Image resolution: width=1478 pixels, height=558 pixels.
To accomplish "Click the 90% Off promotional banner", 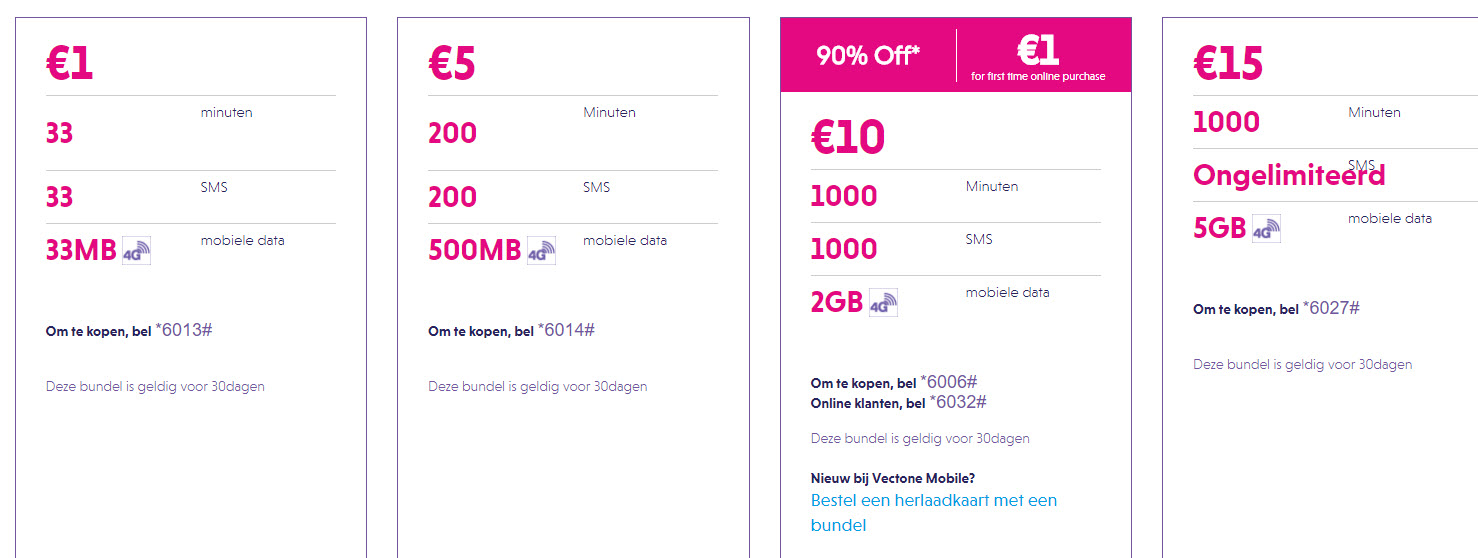I will [868, 55].
